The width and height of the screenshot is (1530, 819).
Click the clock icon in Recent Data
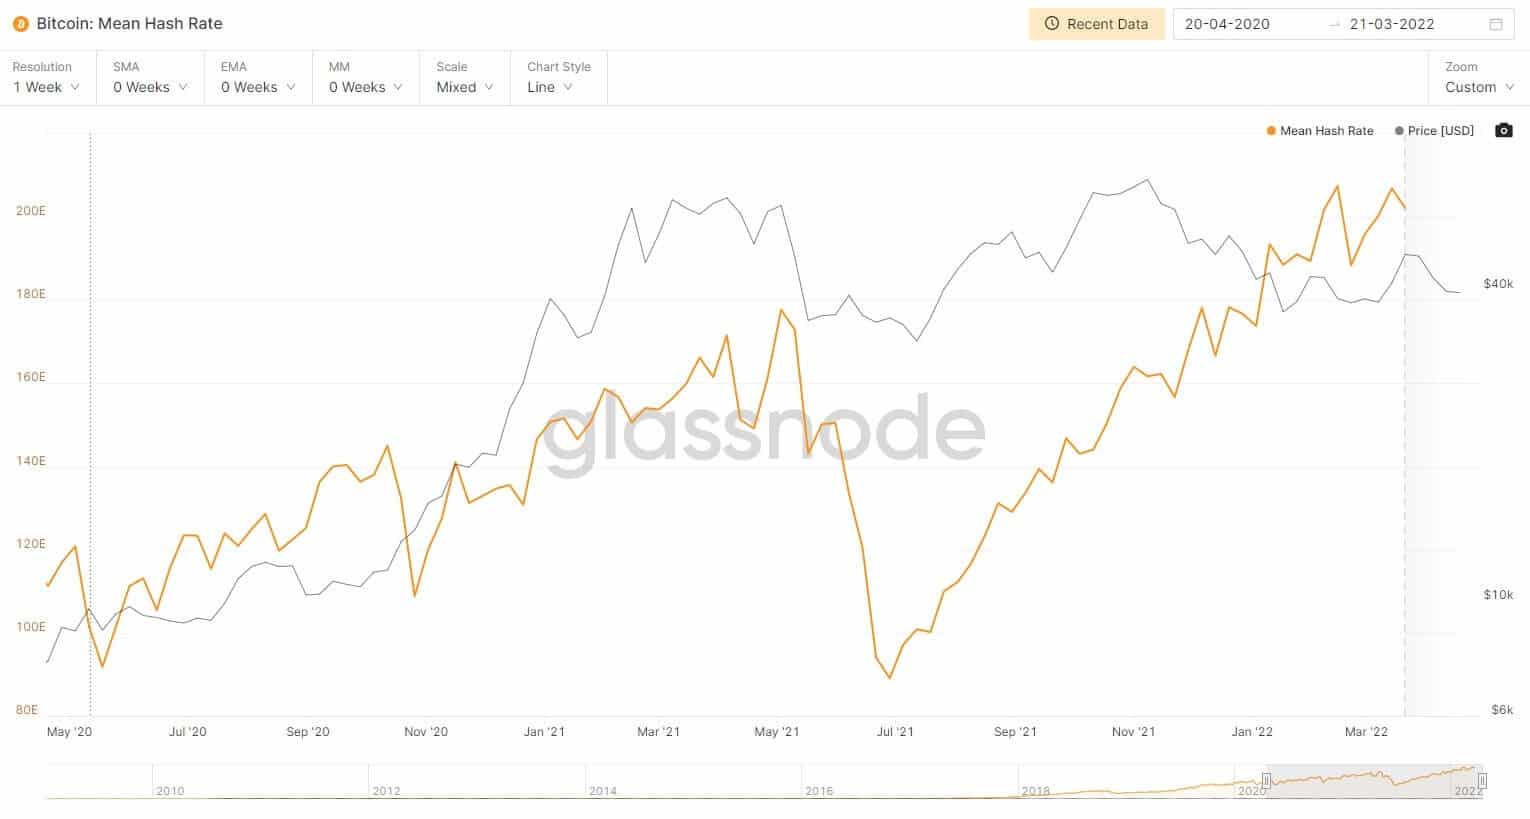click(x=1051, y=24)
